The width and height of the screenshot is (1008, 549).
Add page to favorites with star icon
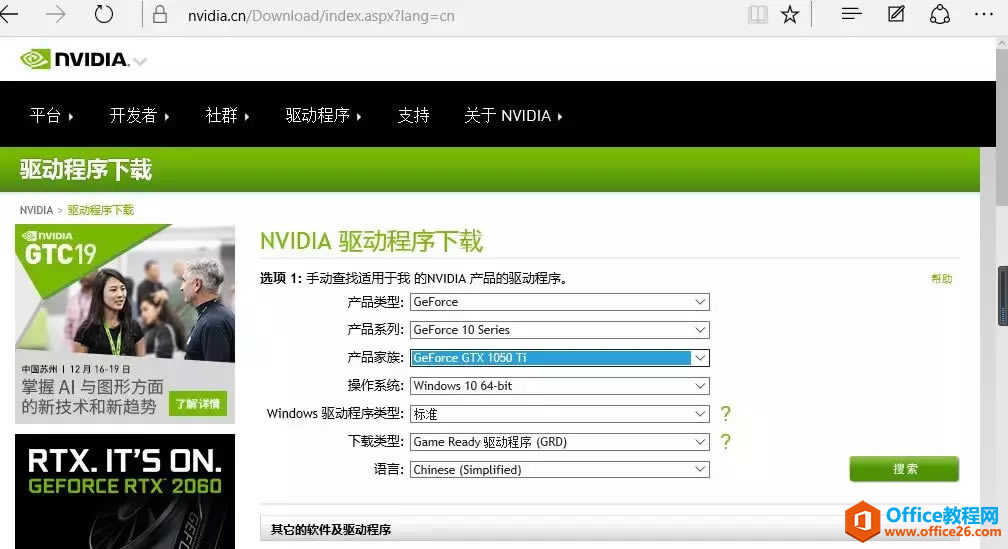790,14
